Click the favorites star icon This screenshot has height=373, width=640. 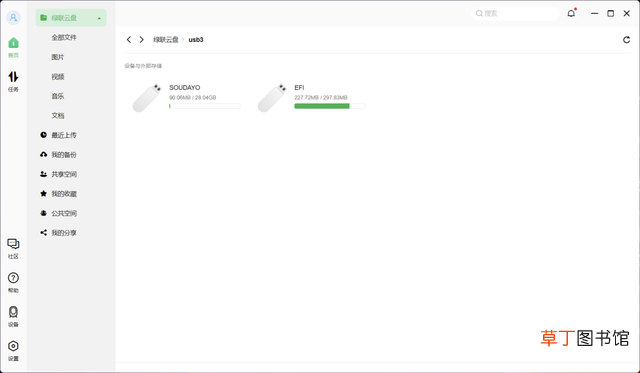43,193
